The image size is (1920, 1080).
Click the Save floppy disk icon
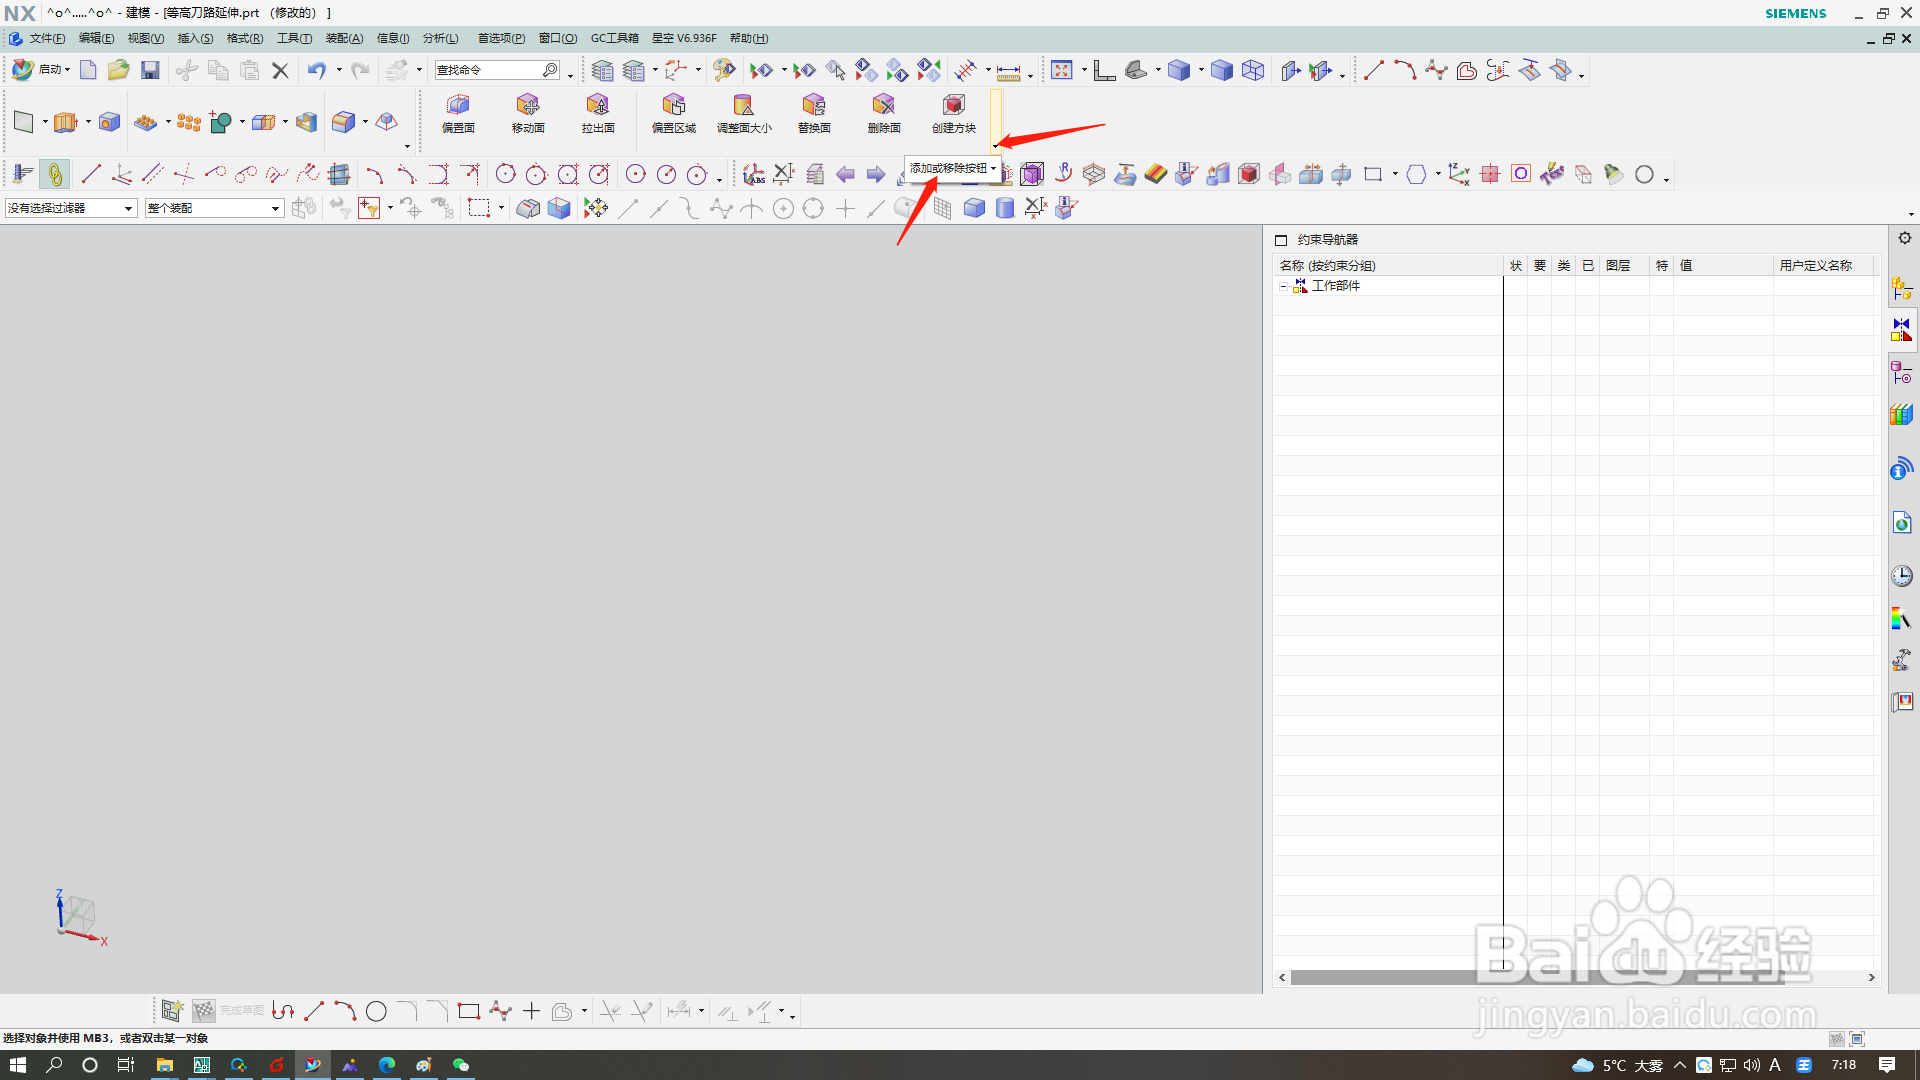tap(150, 70)
